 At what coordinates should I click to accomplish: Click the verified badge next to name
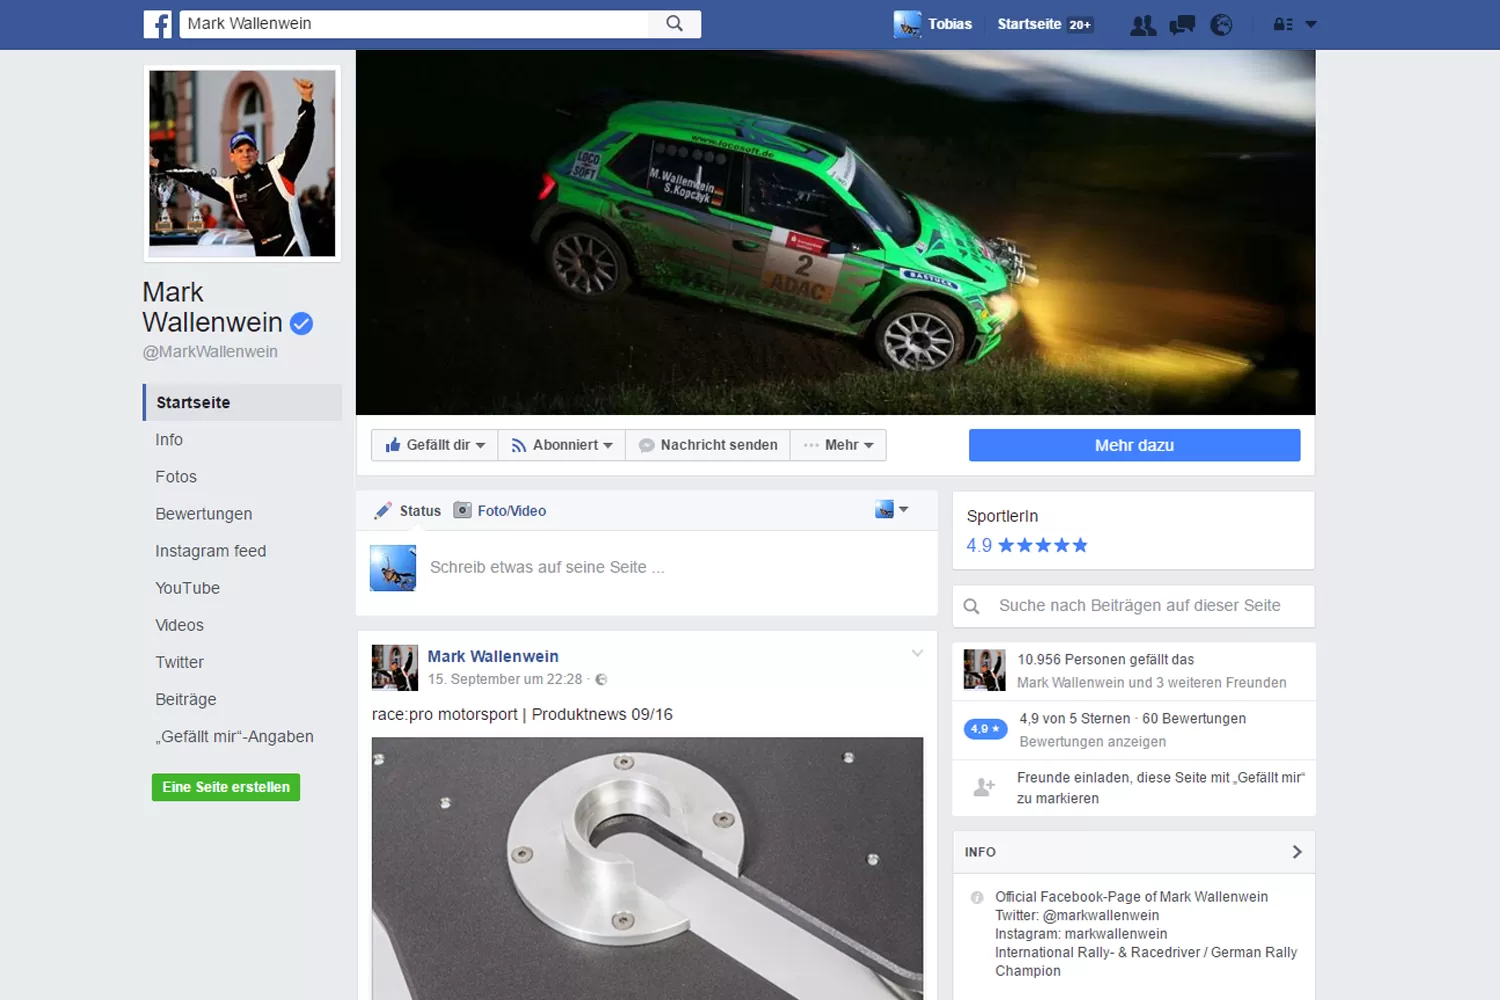(x=301, y=323)
